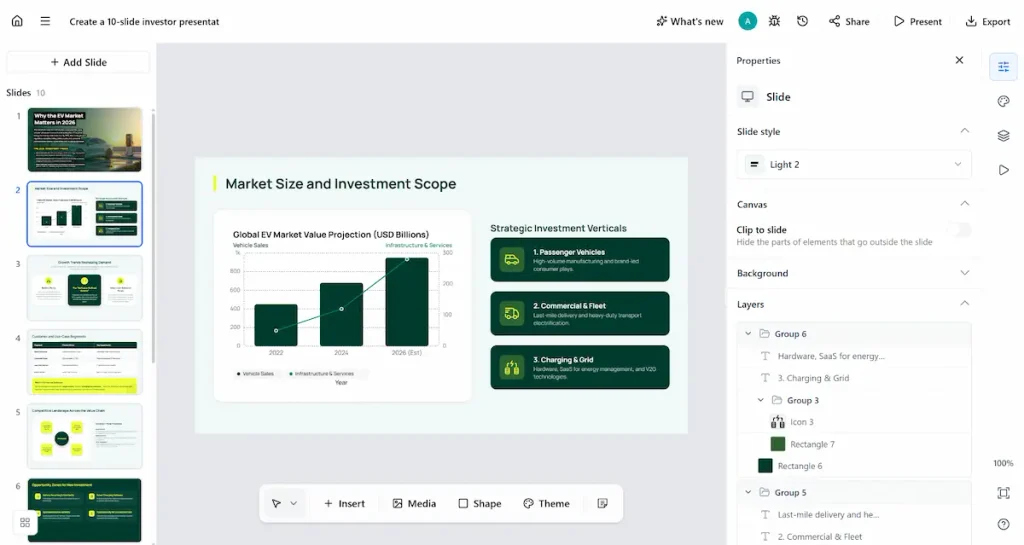This screenshot has width=1024, height=545.
Task: Open pointer tool options chevron
Action: pyautogui.click(x=294, y=503)
